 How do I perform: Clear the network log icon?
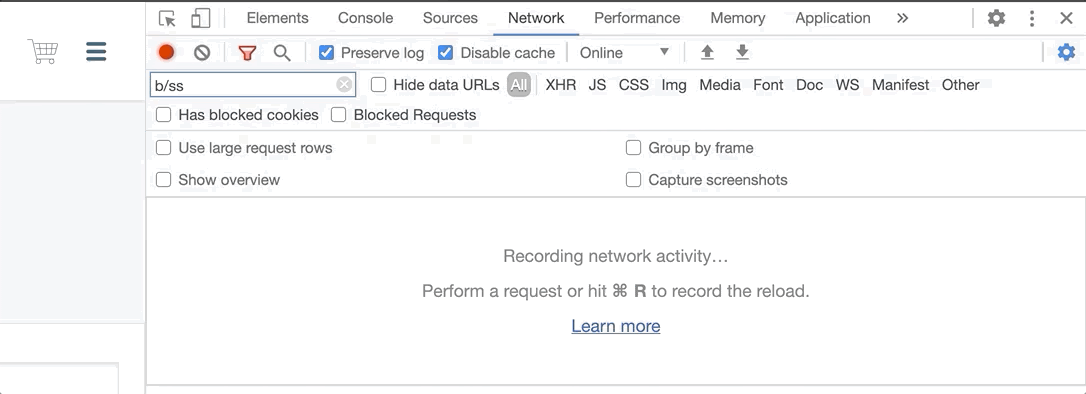(x=202, y=53)
